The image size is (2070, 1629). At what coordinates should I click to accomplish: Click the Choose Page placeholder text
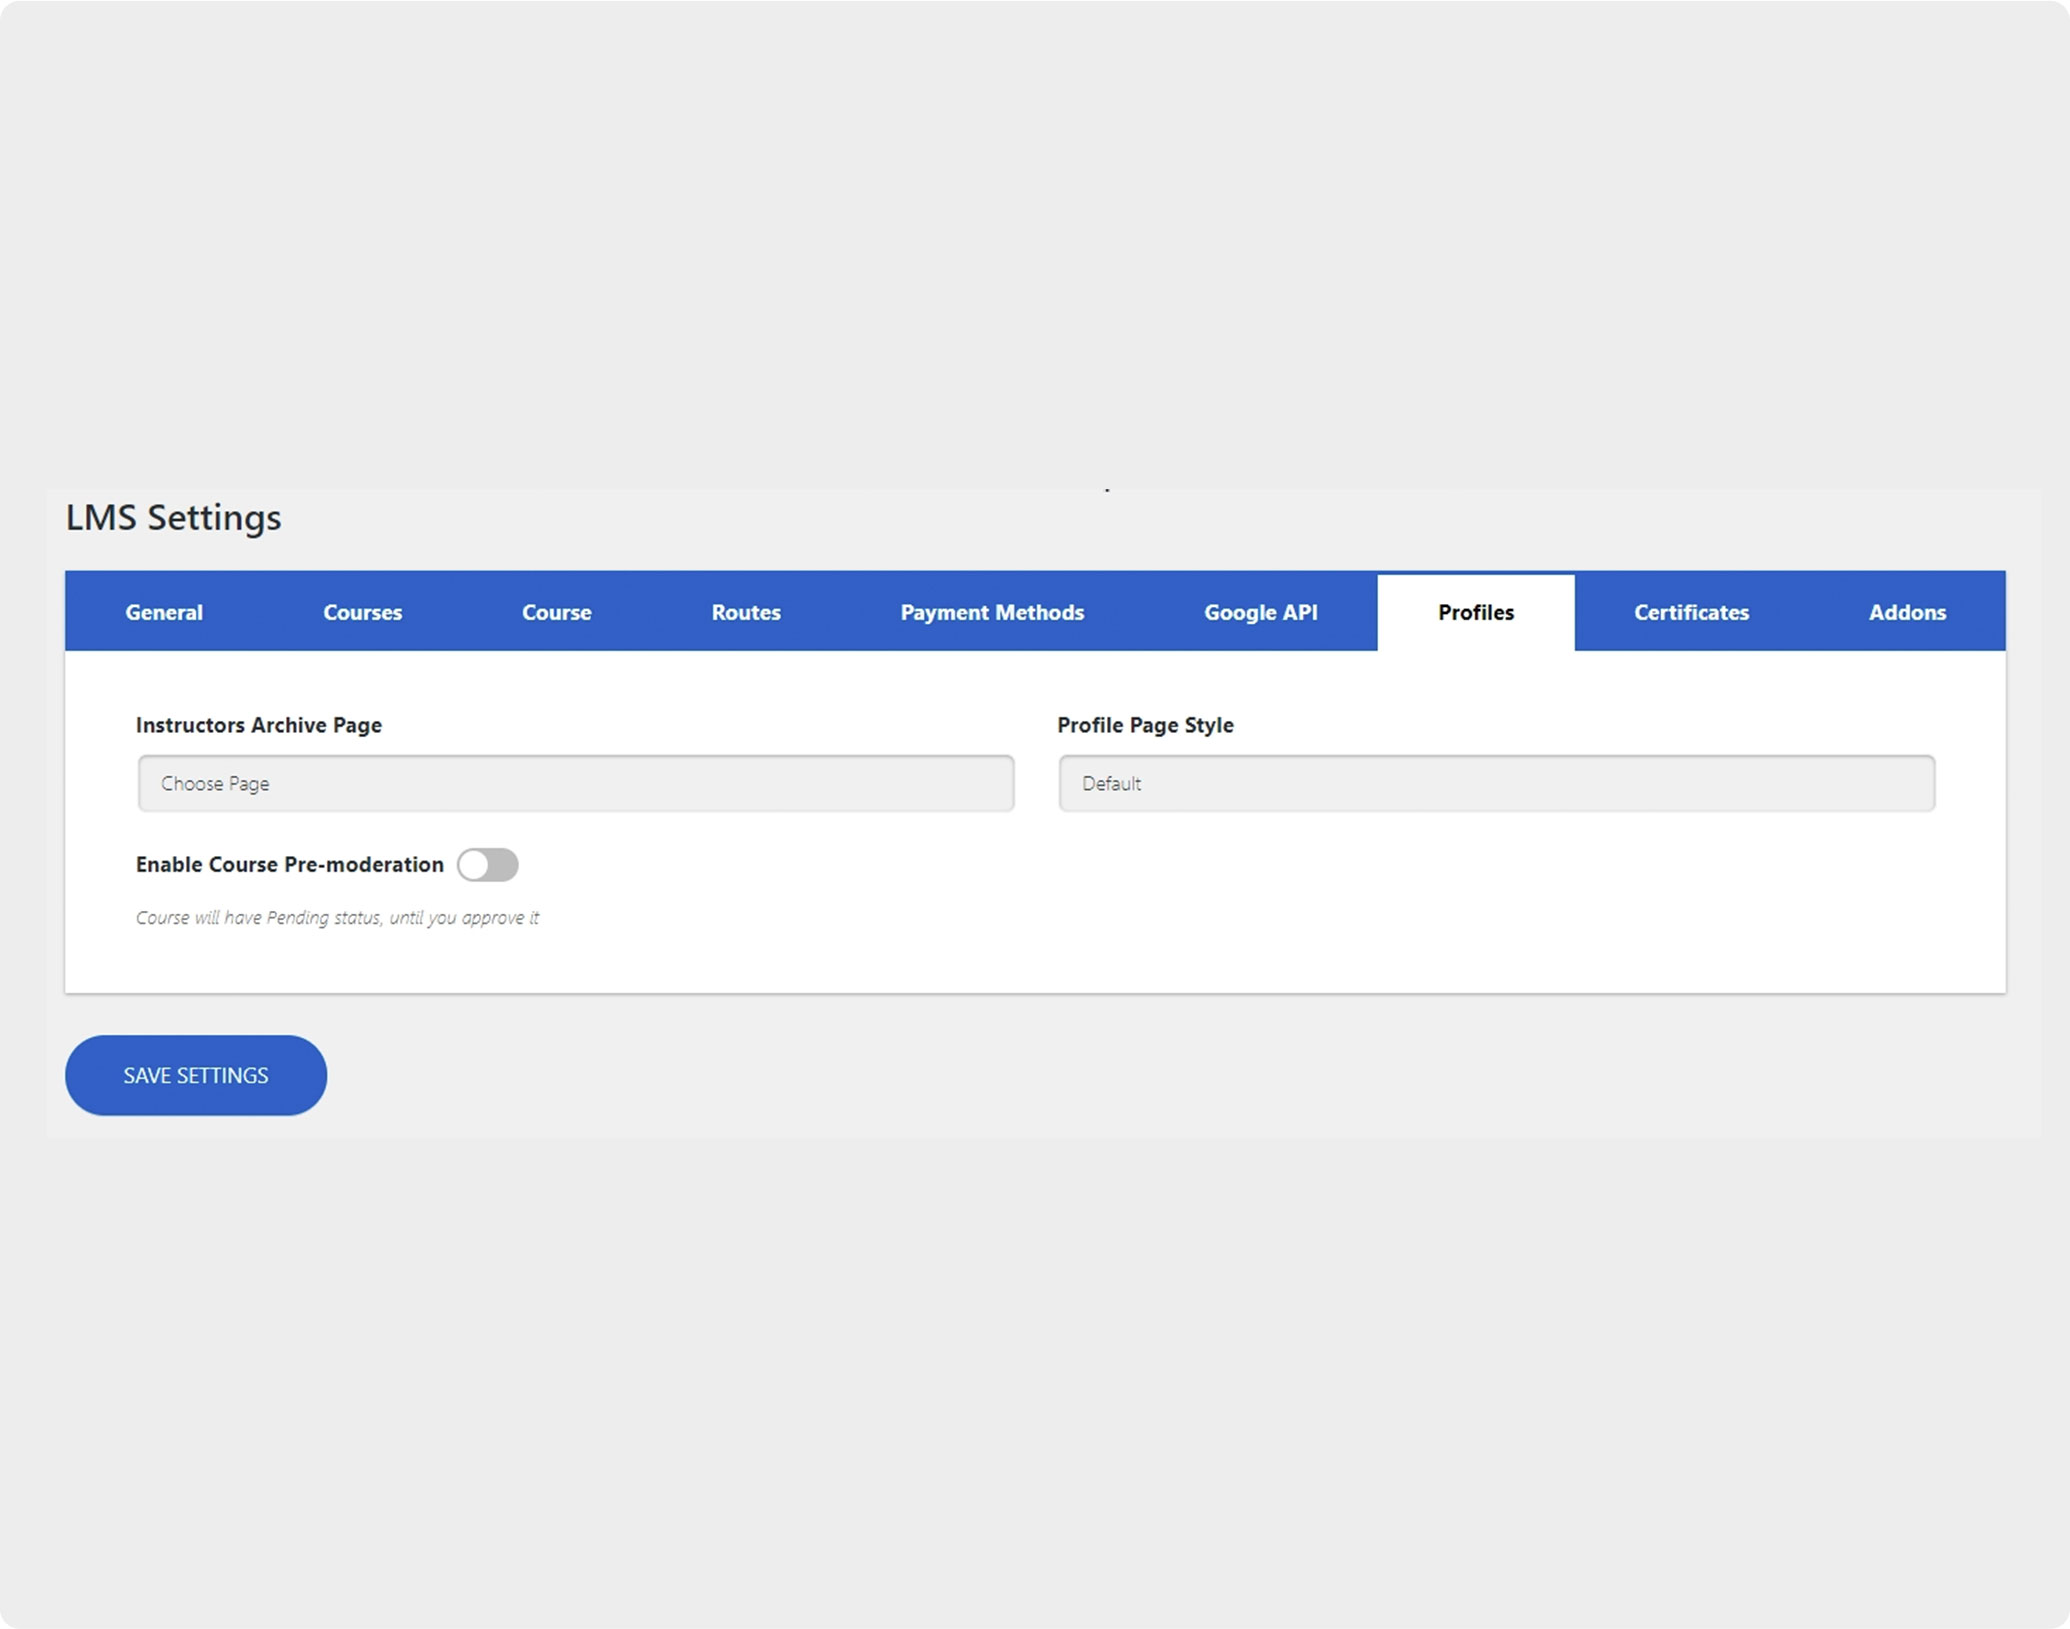pyautogui.click(x=215, y=784)
